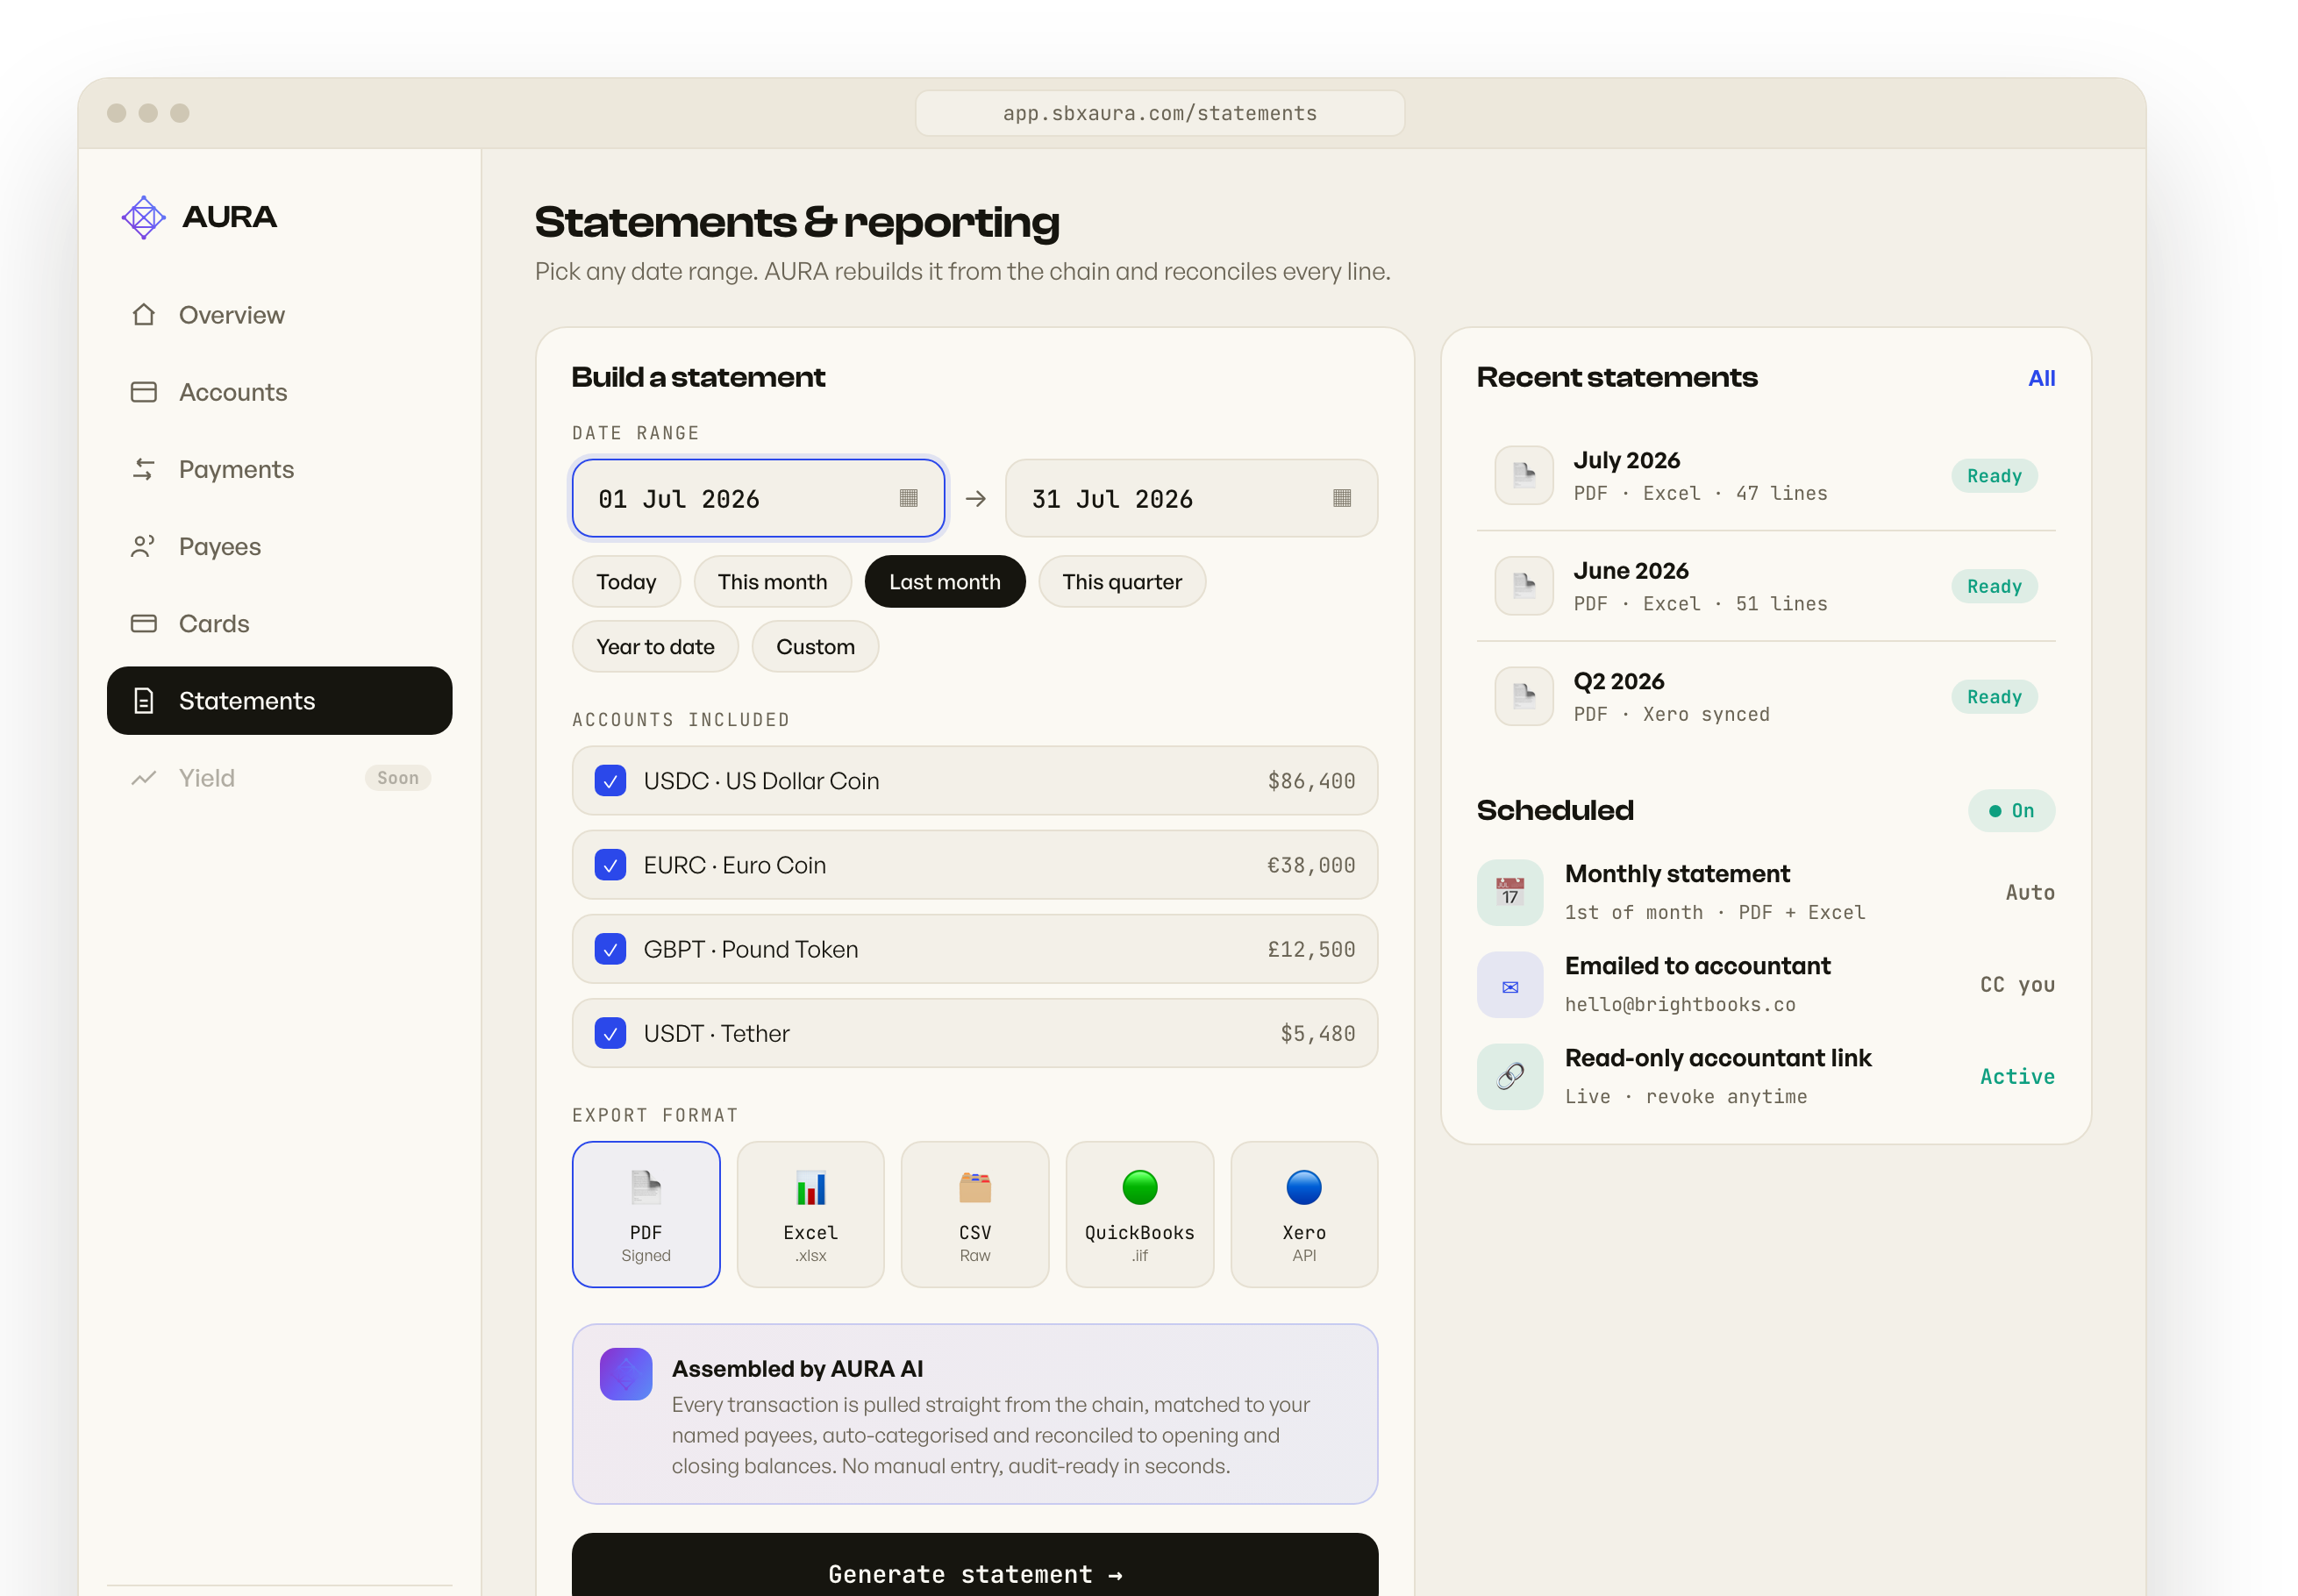Uncheck the USDC US Dollar Coin account
Image resolution: width=2298 pixels, height=1596 pixels.
610,781
